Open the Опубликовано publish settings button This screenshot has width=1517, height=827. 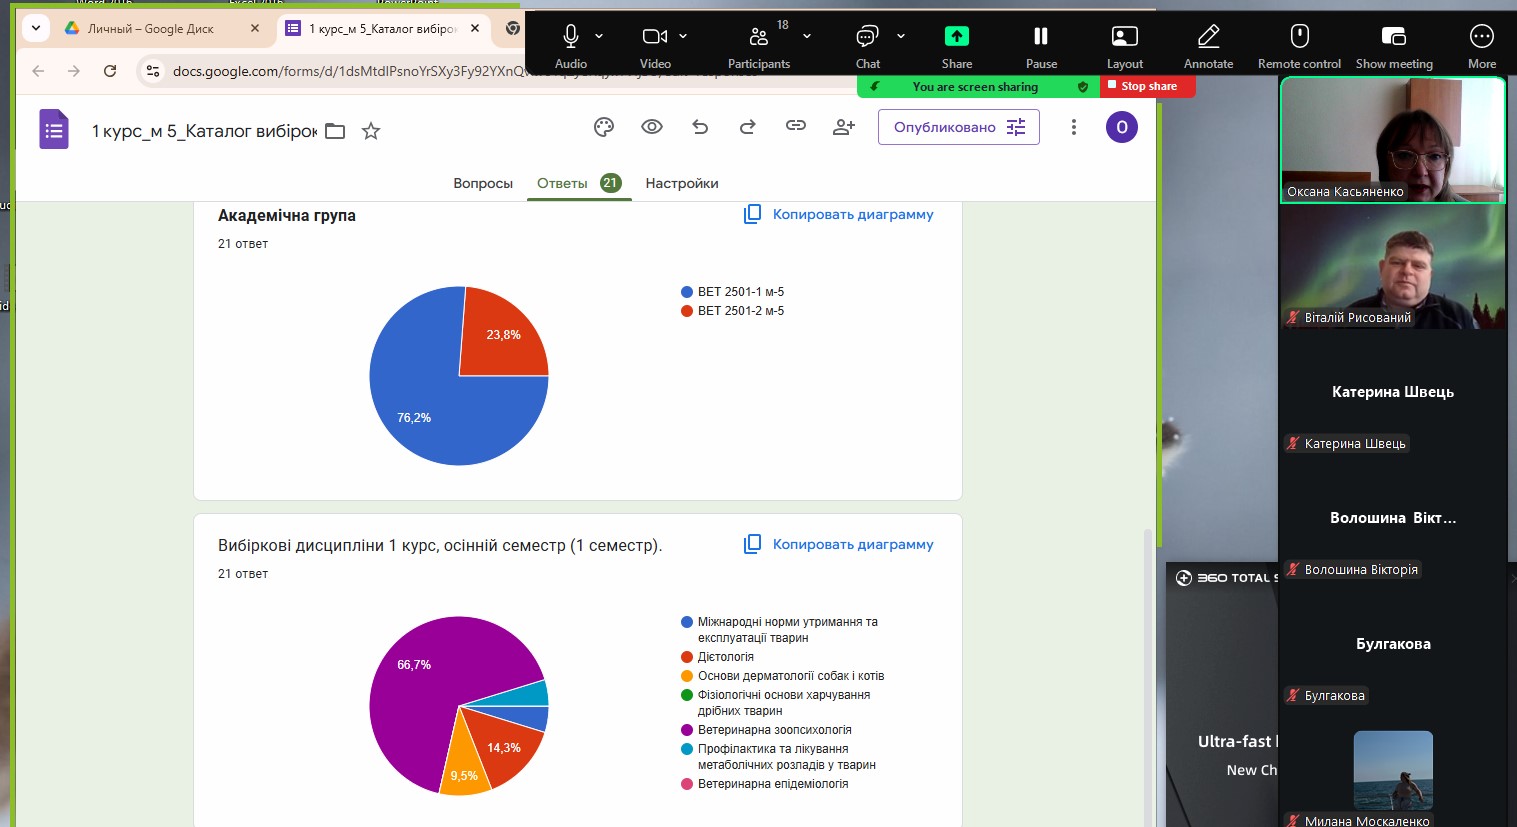[958, 127]
